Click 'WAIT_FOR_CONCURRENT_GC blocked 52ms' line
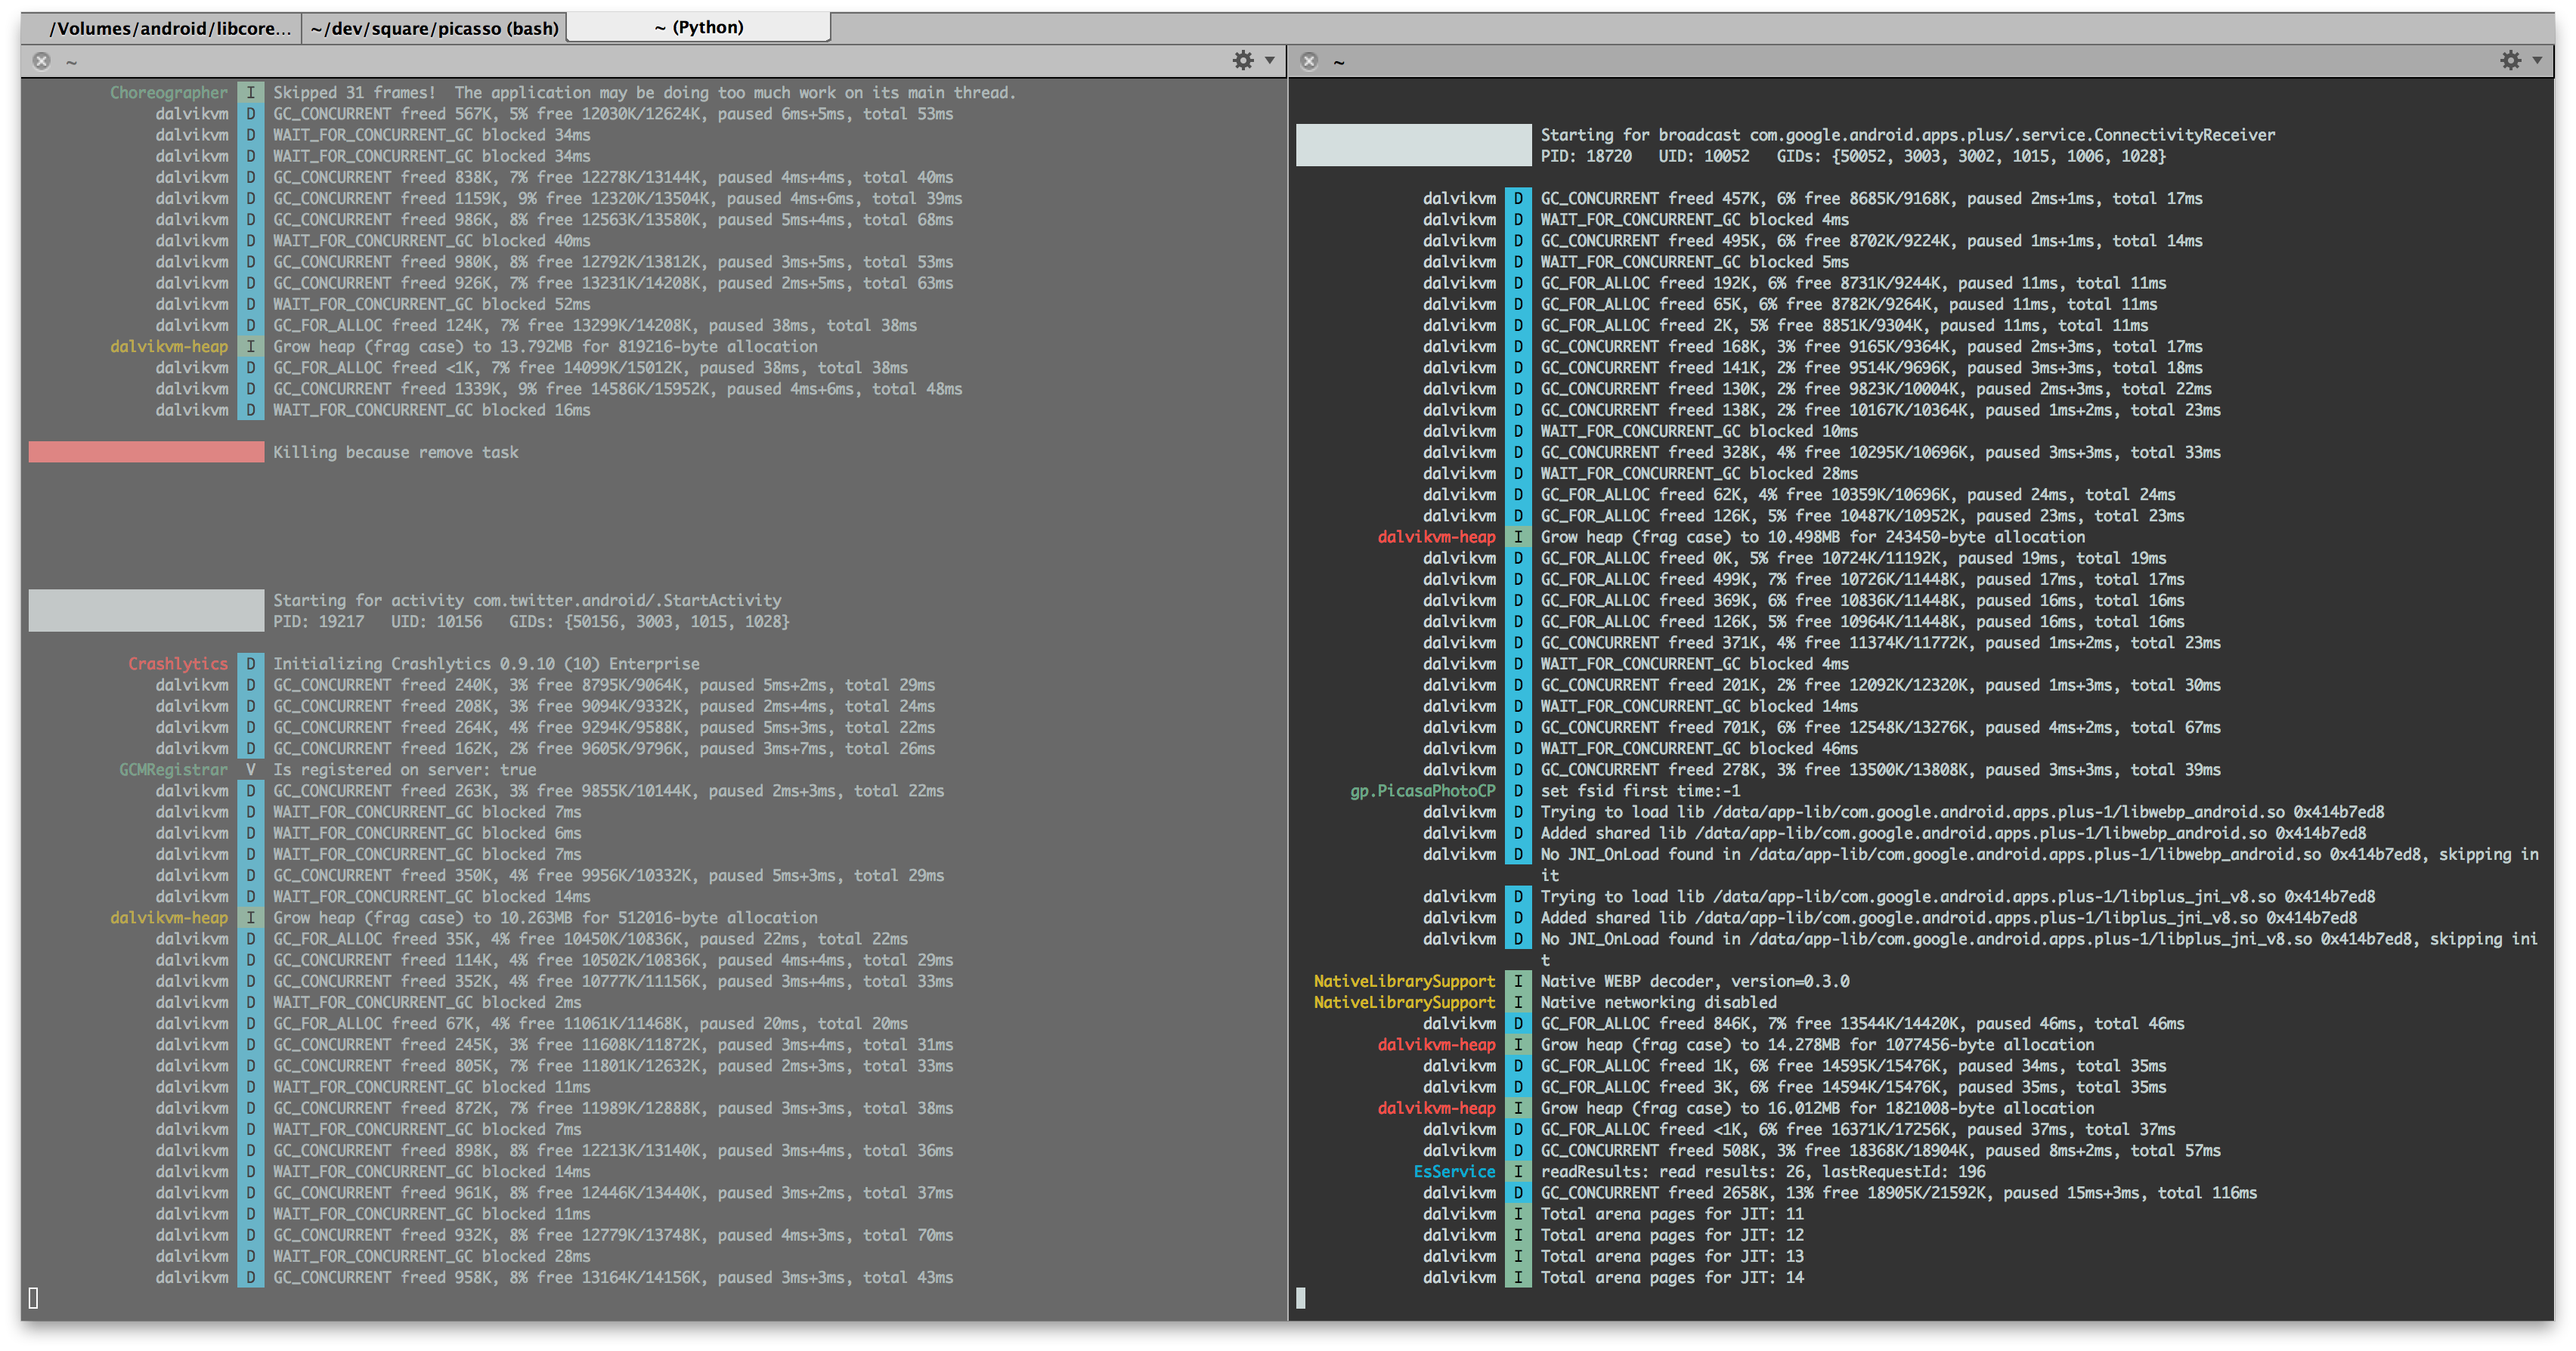Screen dimensions: 2576x1351 coord(432,304)
